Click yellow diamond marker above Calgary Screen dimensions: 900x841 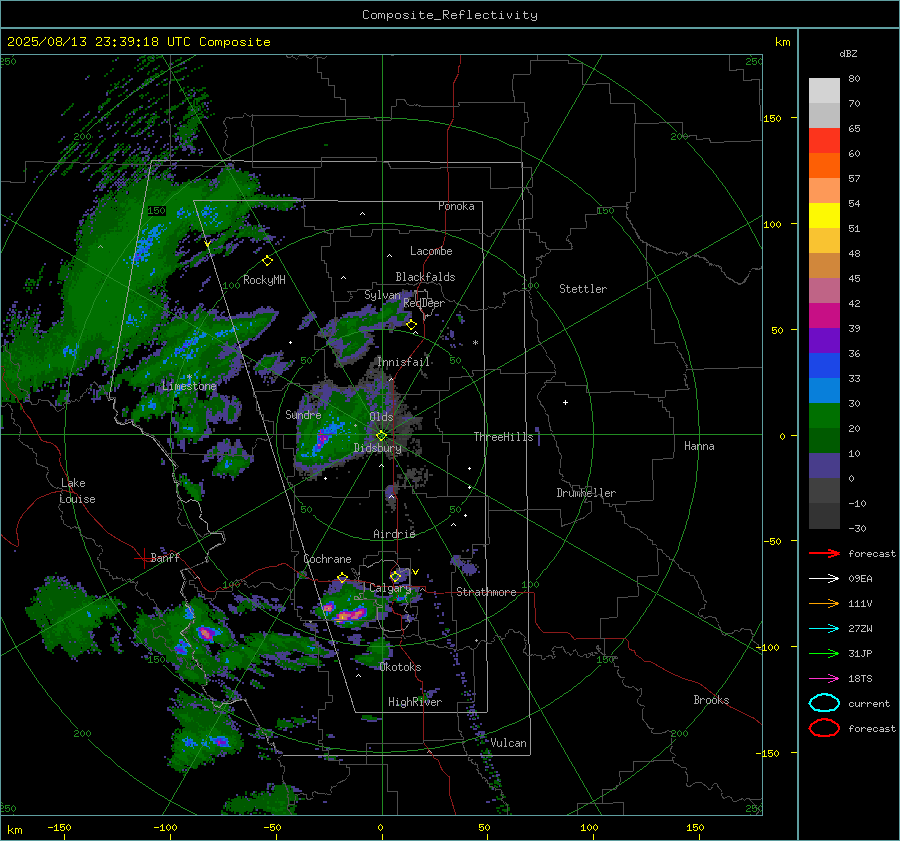[x=395, y=576]
